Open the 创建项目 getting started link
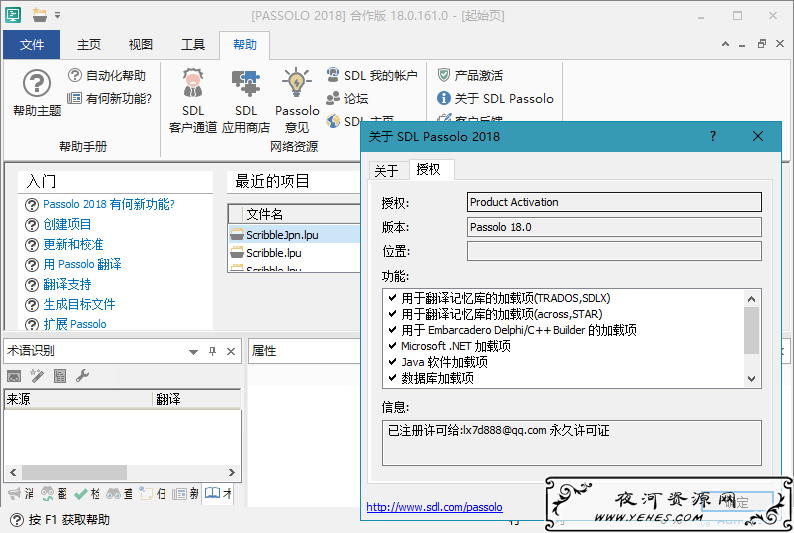 (67, 224)
